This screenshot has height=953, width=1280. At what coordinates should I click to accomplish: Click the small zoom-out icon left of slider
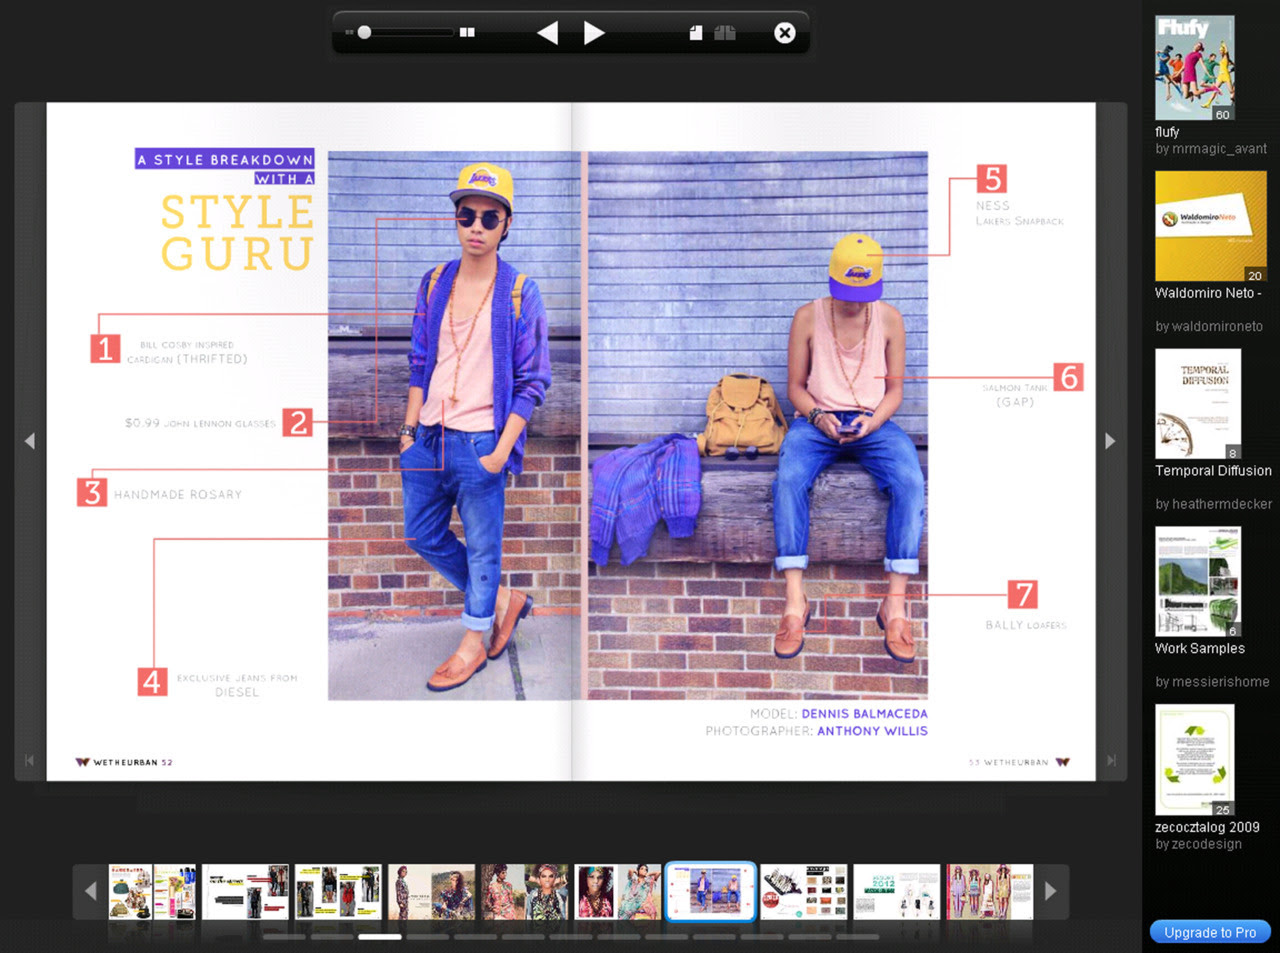point(349,33)
